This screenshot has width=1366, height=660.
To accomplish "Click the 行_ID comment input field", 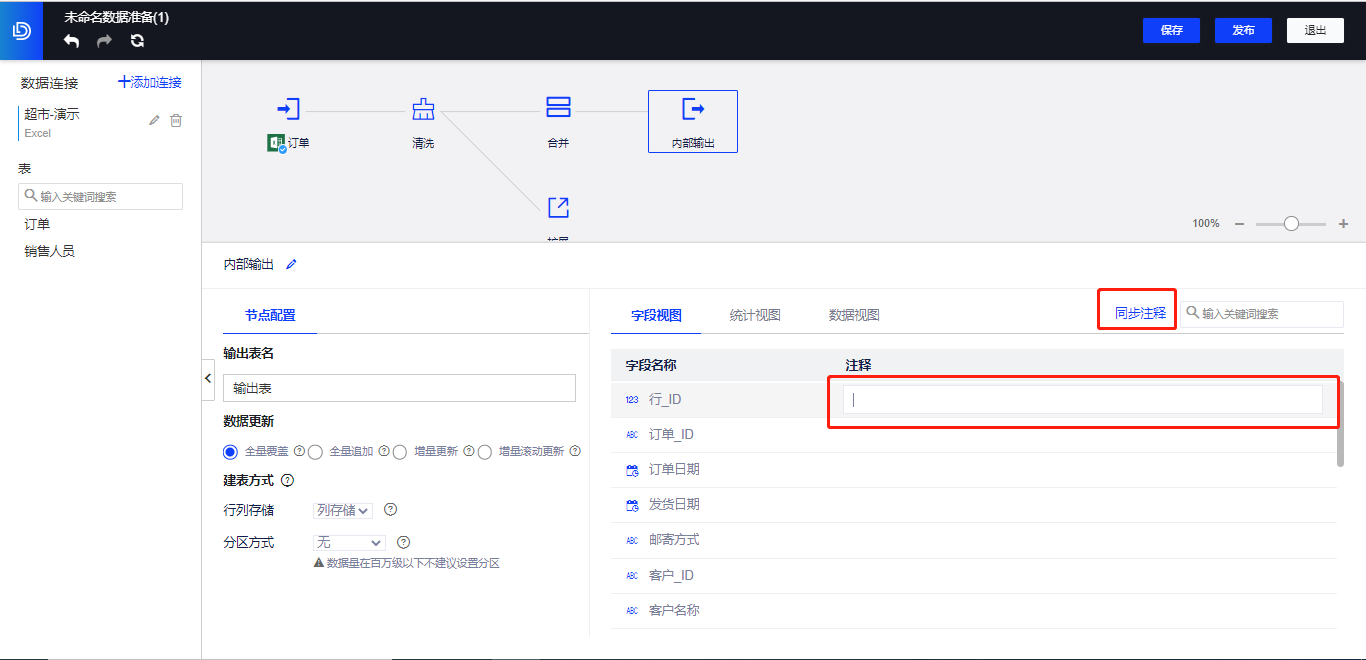I will (1085, 398).
